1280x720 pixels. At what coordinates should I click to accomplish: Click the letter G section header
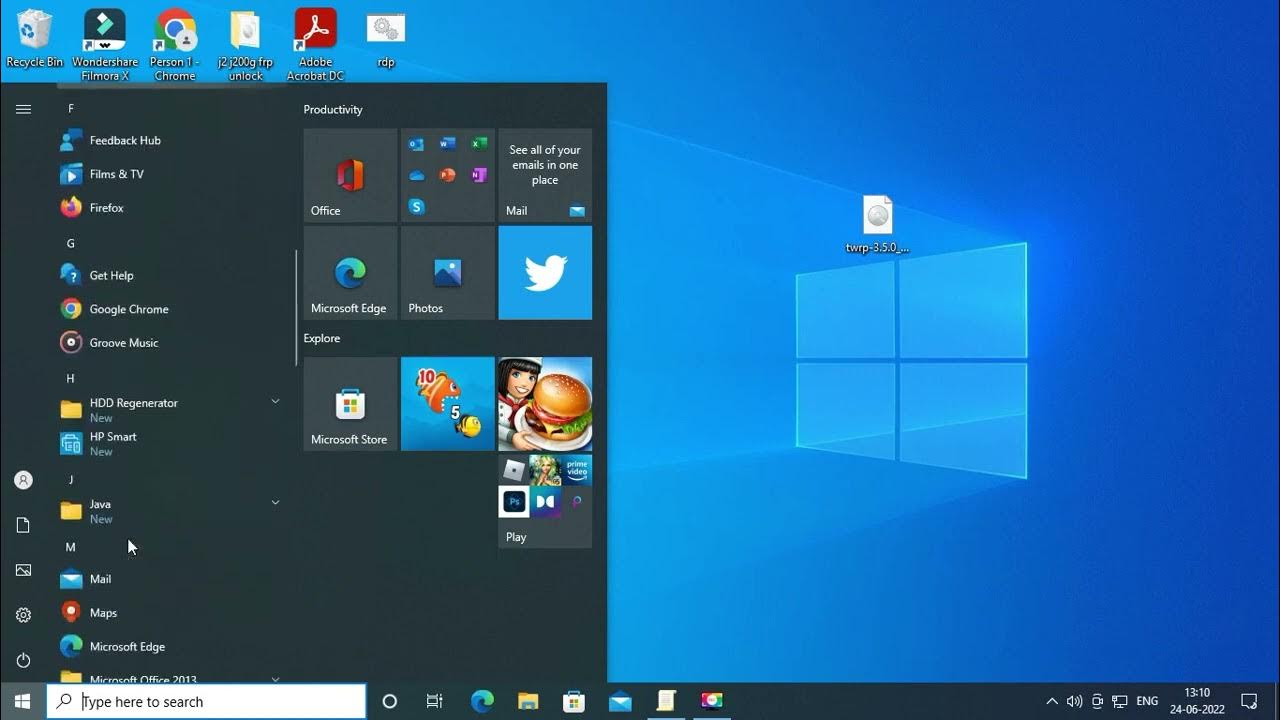point(70,243)
